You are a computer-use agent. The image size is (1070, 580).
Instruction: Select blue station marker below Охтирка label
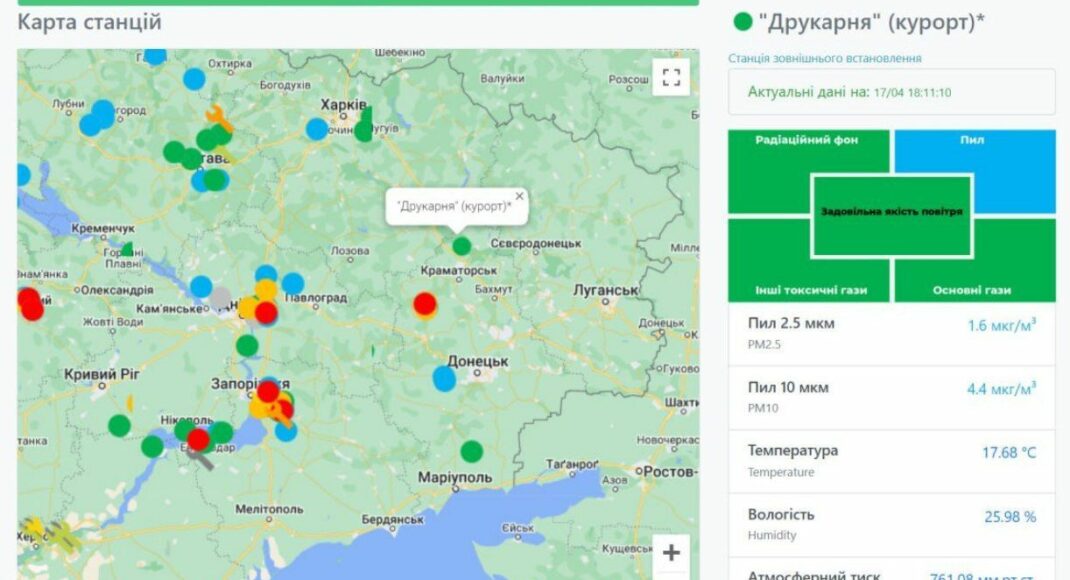[194, 79]
